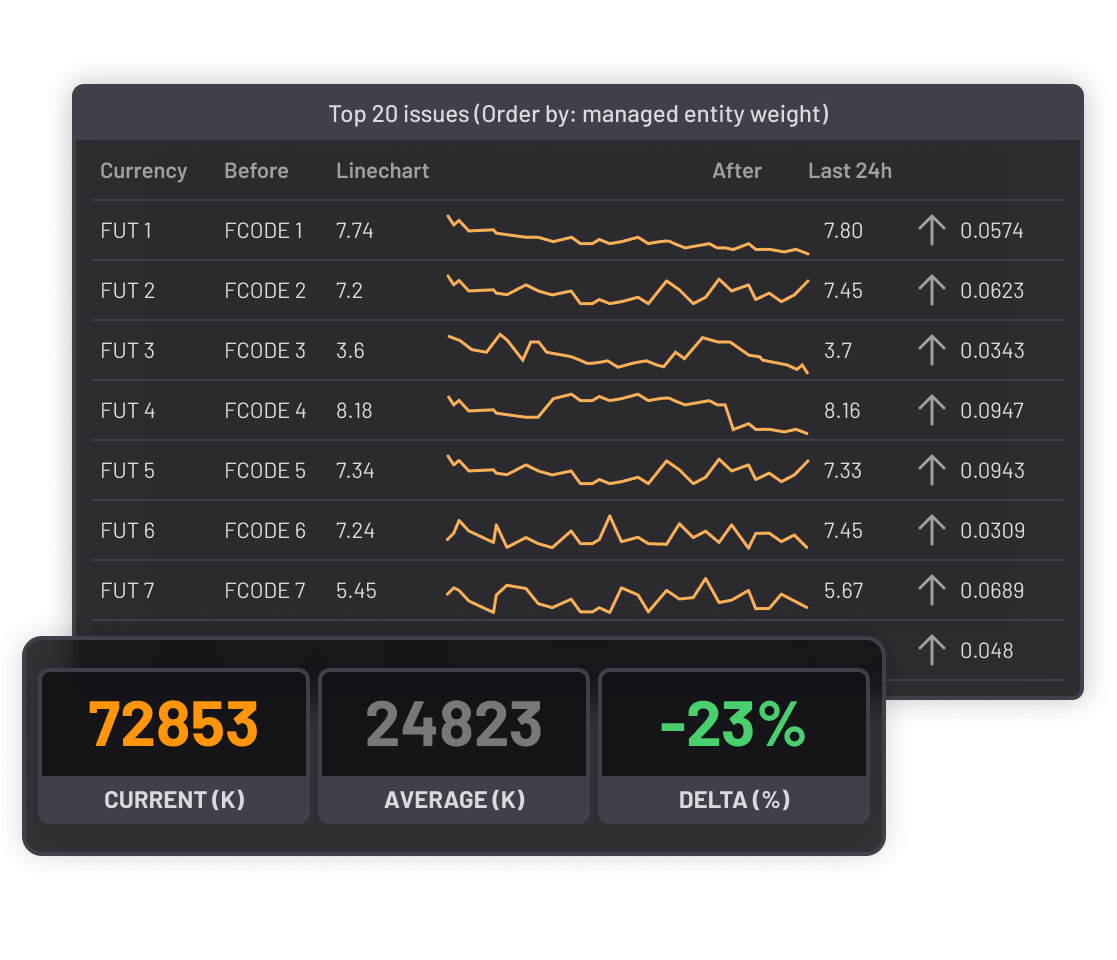The width and height of the screenshot is (1117, 960).
Task: Click the up arrow in FUT 6 row
Action: [931, 530]
